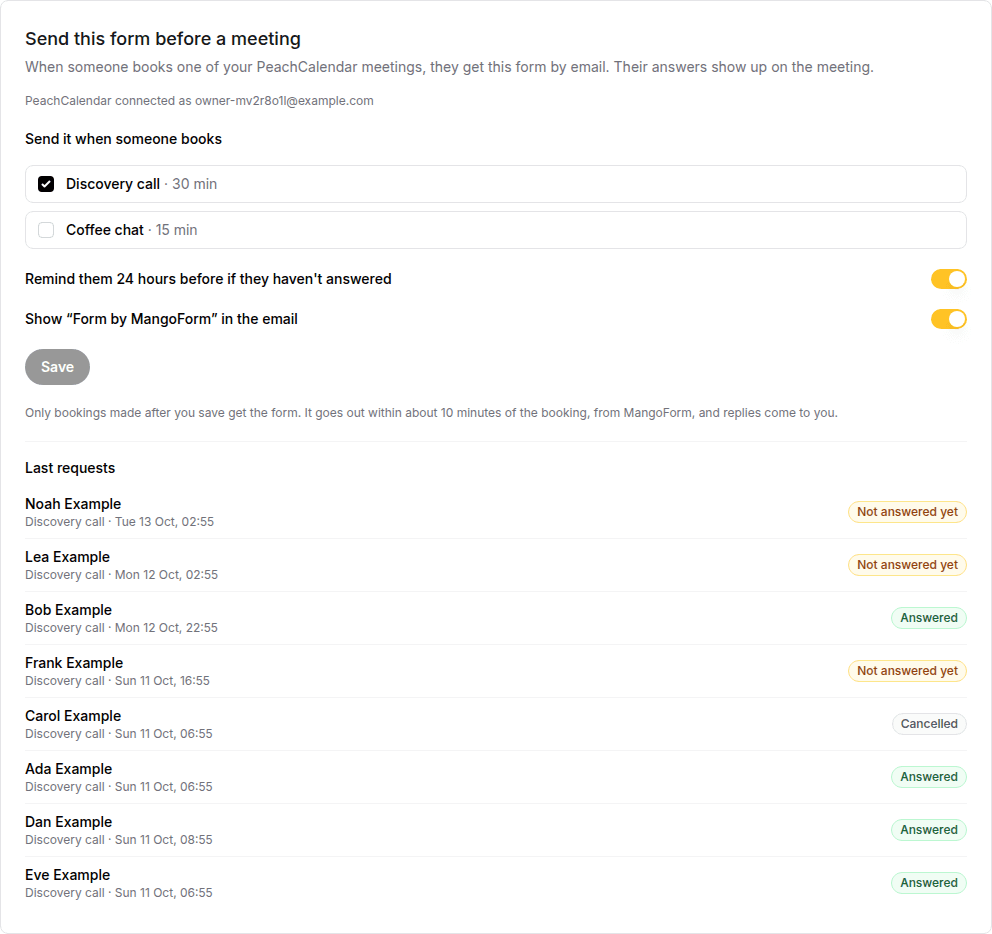Click the "Send this form before a meeting" heading
The width and height of the screenshot is (992, 934).
click(x=163, y=39)
